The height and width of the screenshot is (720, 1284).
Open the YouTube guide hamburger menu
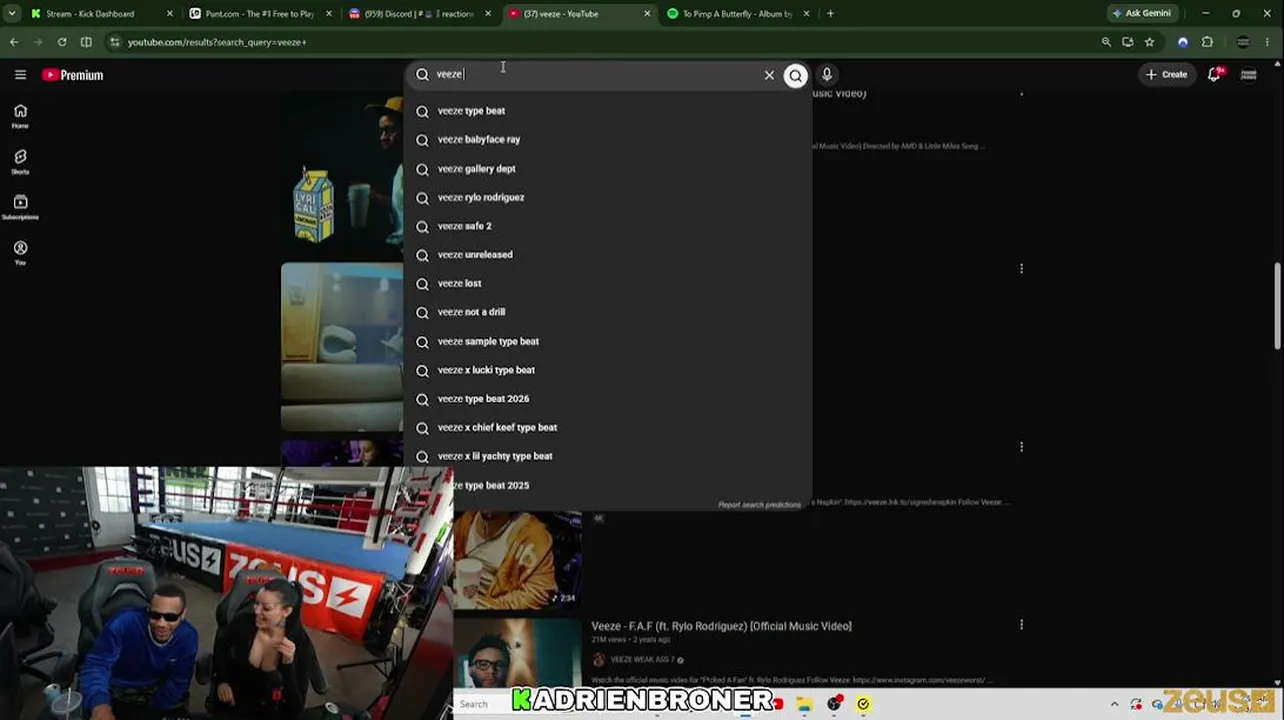pos(20,75)
